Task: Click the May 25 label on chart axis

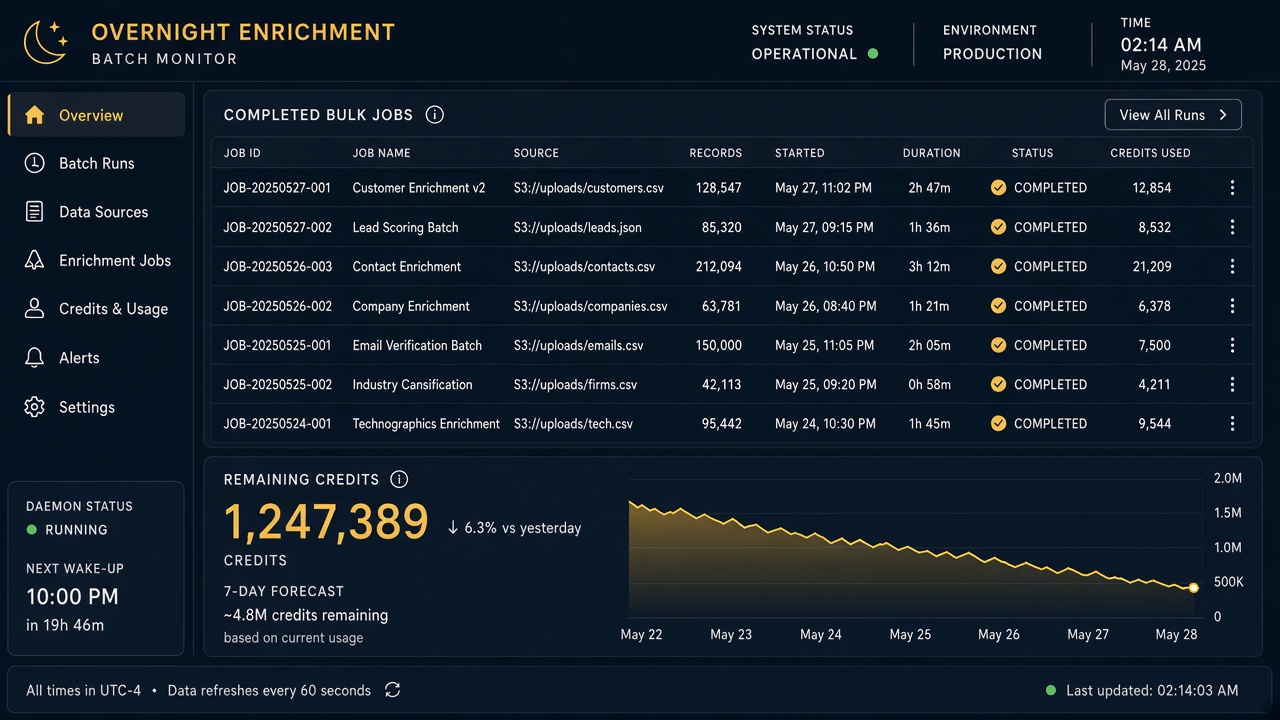Action: point(910,634)
